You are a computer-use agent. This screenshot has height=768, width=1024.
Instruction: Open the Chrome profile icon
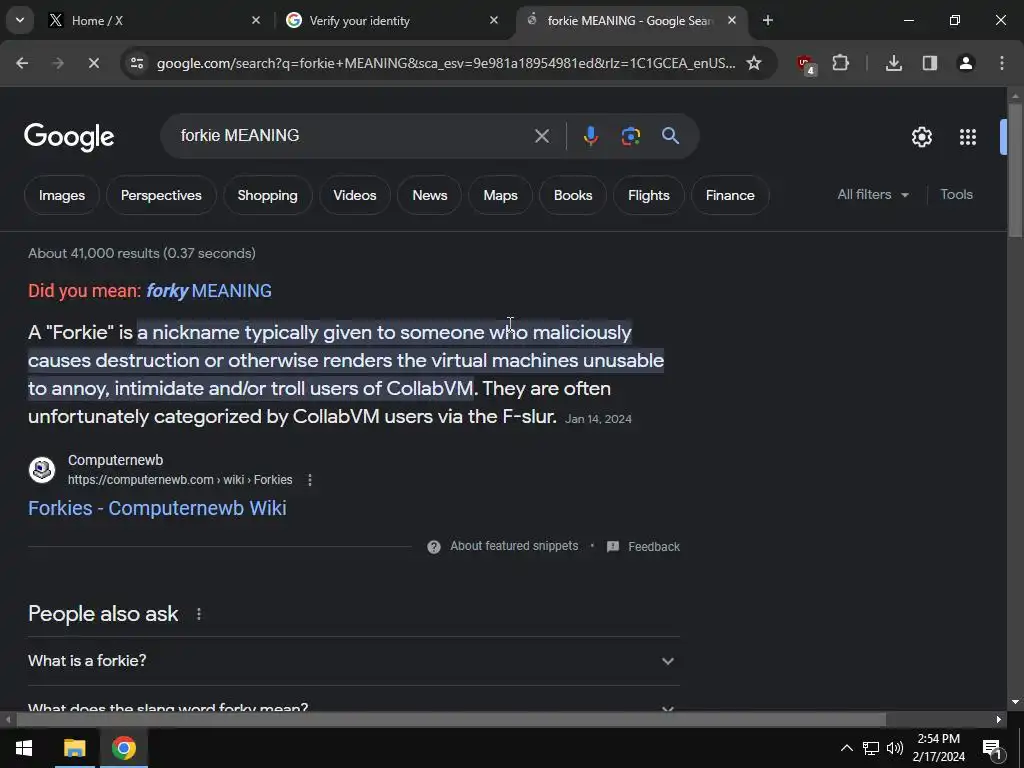point(965,63)
